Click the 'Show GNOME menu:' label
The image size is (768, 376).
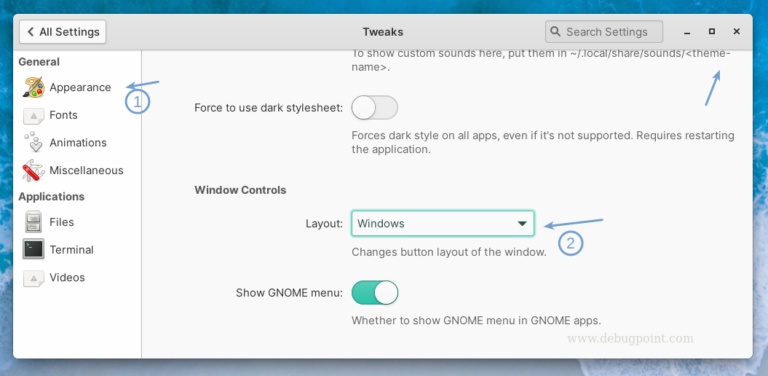[x=289, y=293]
